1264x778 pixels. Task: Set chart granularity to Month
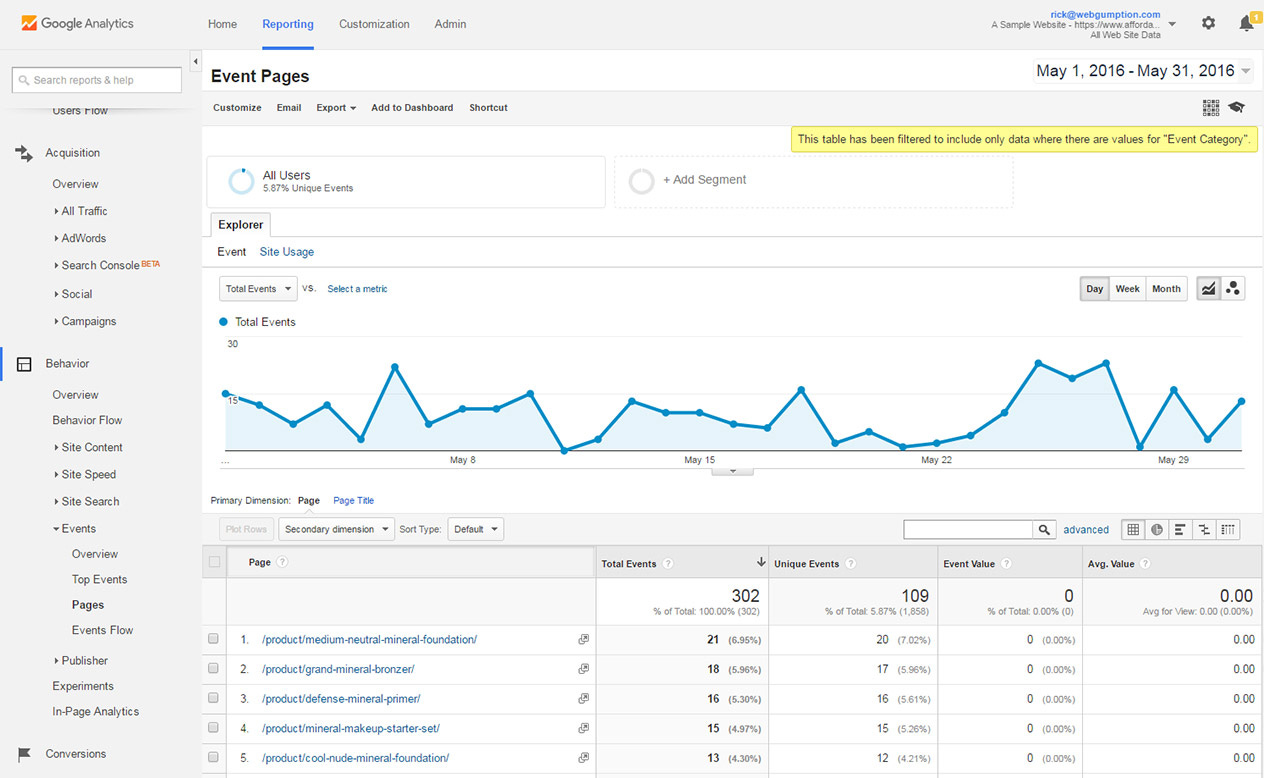(1166, 289)
